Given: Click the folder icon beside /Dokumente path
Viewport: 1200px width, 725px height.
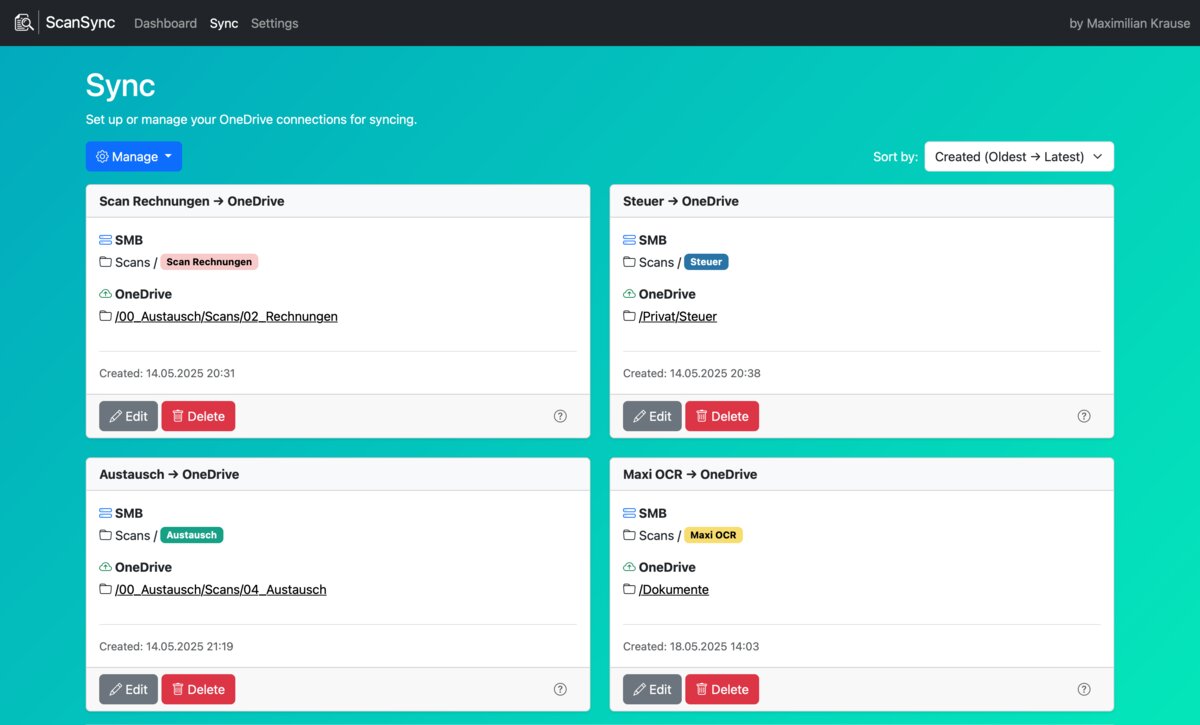Looking at the screenshot, I should point(629,589).
